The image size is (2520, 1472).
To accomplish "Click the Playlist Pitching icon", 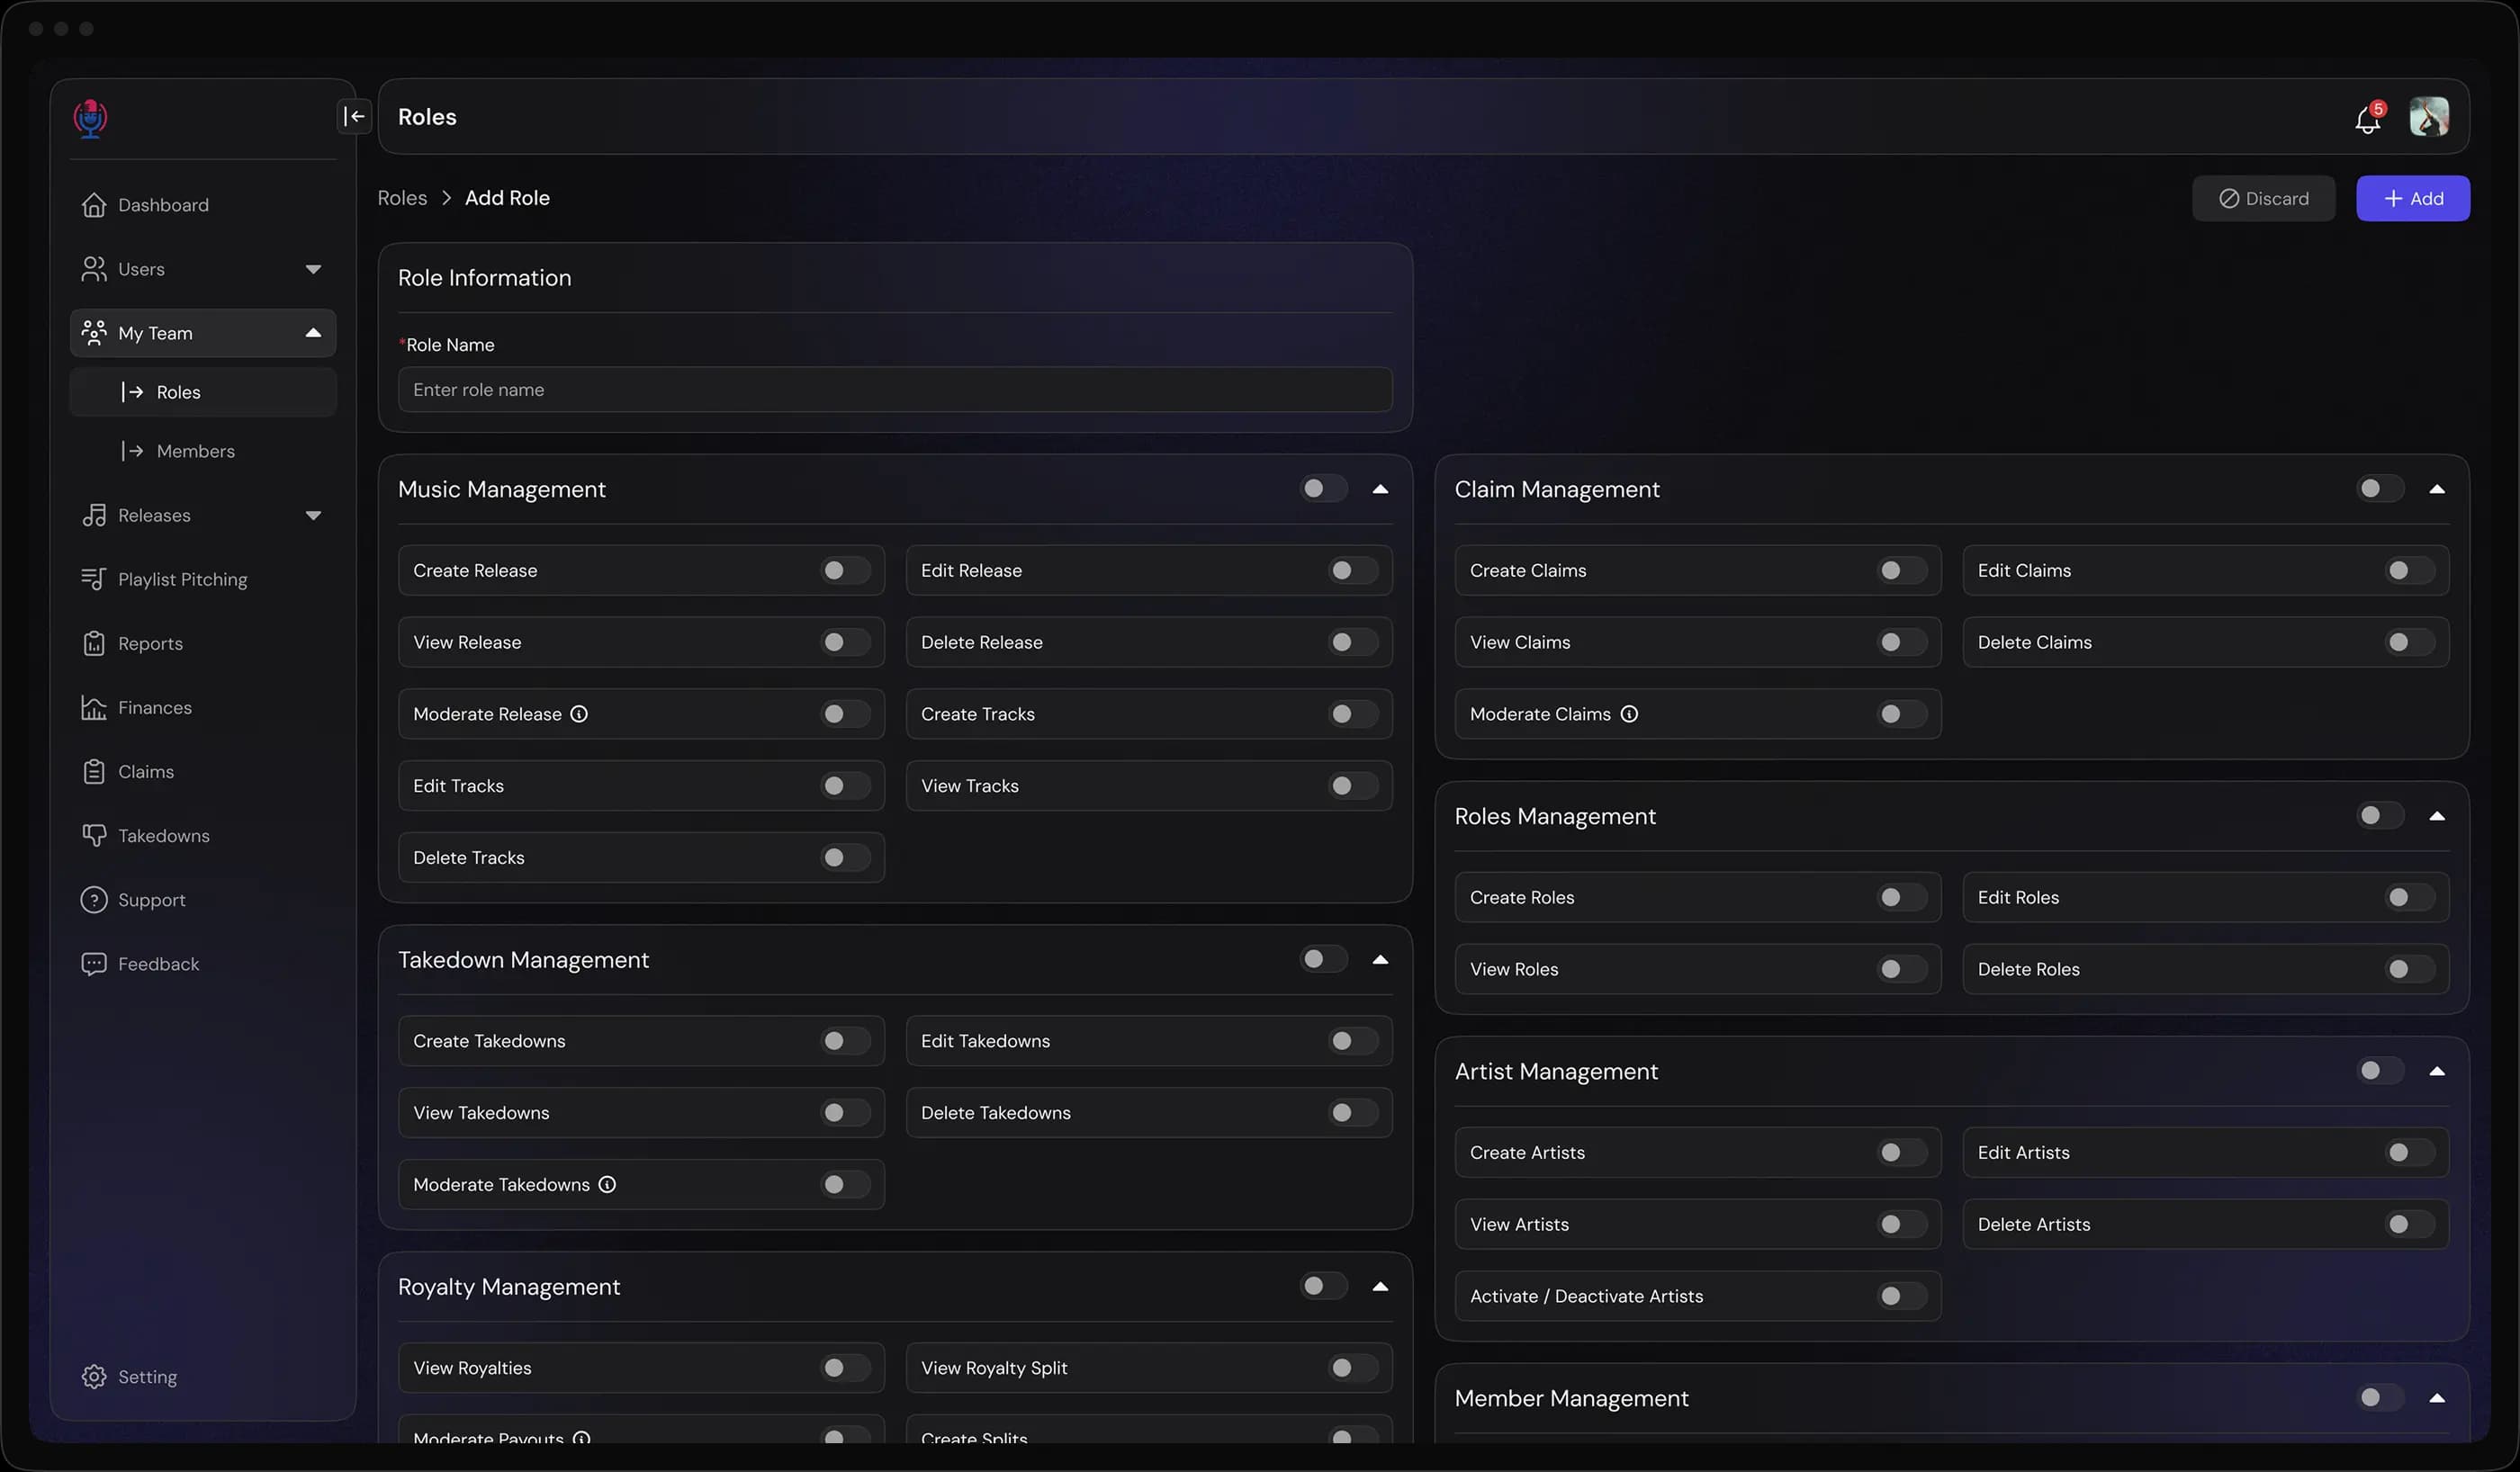I will click(94, 579).
